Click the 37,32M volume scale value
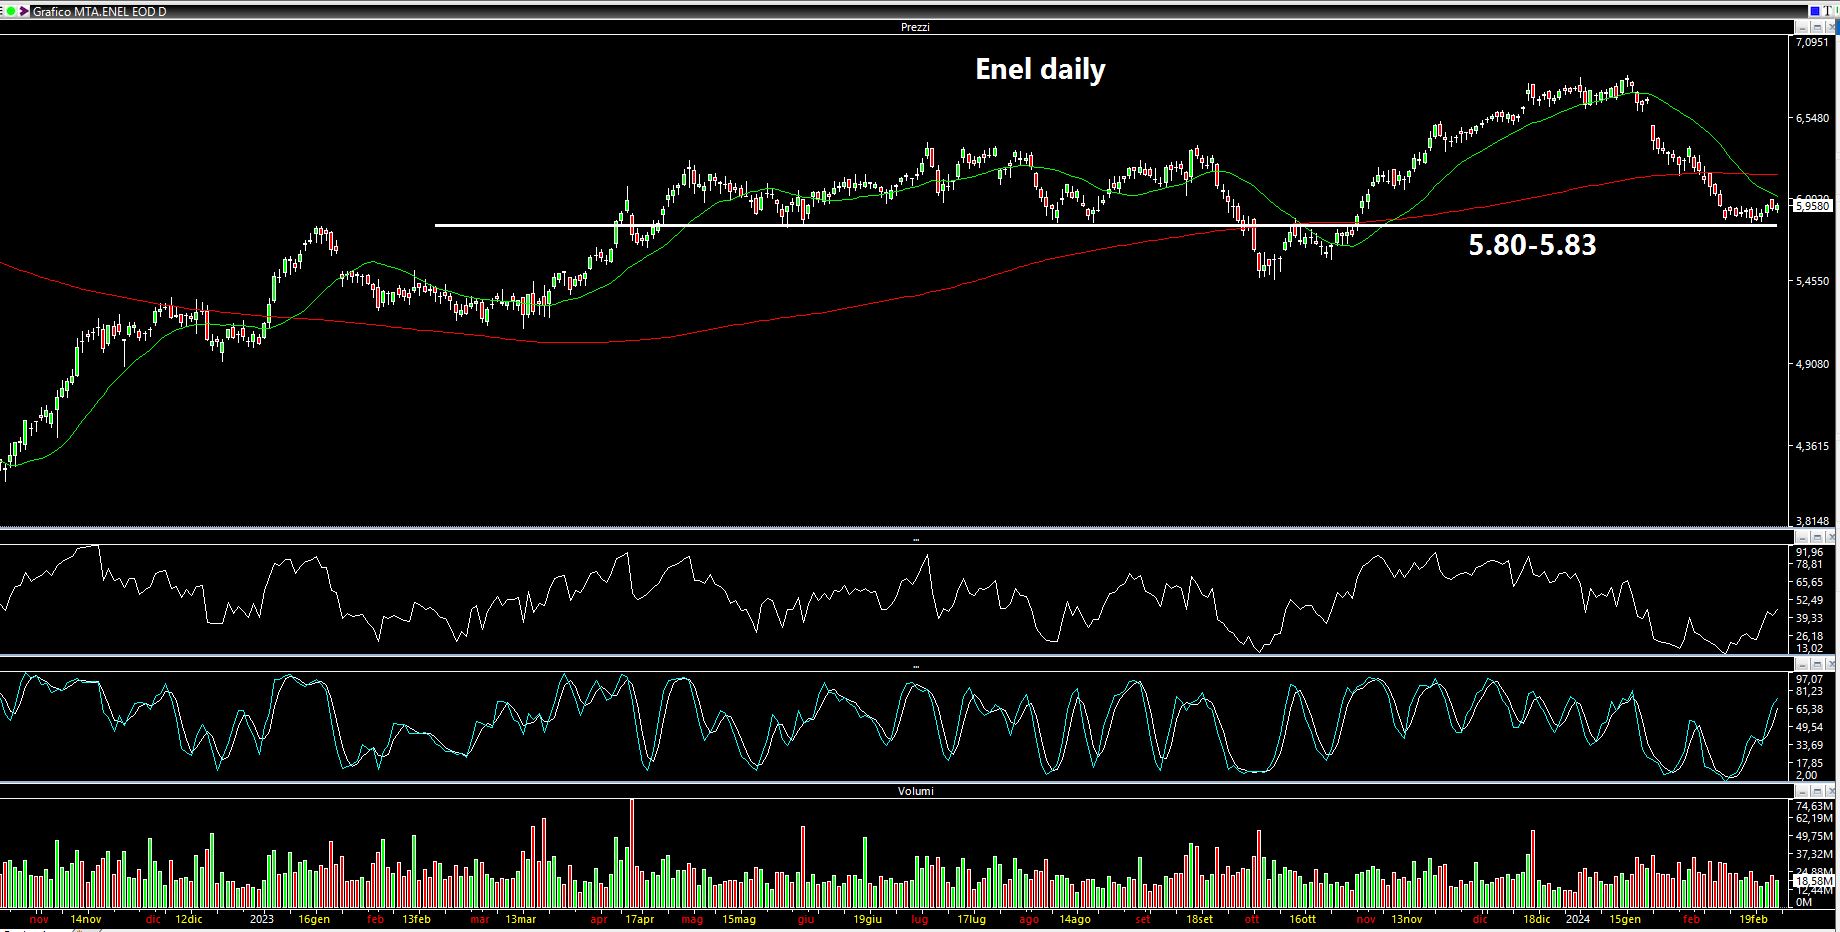 pos(1814,854)
